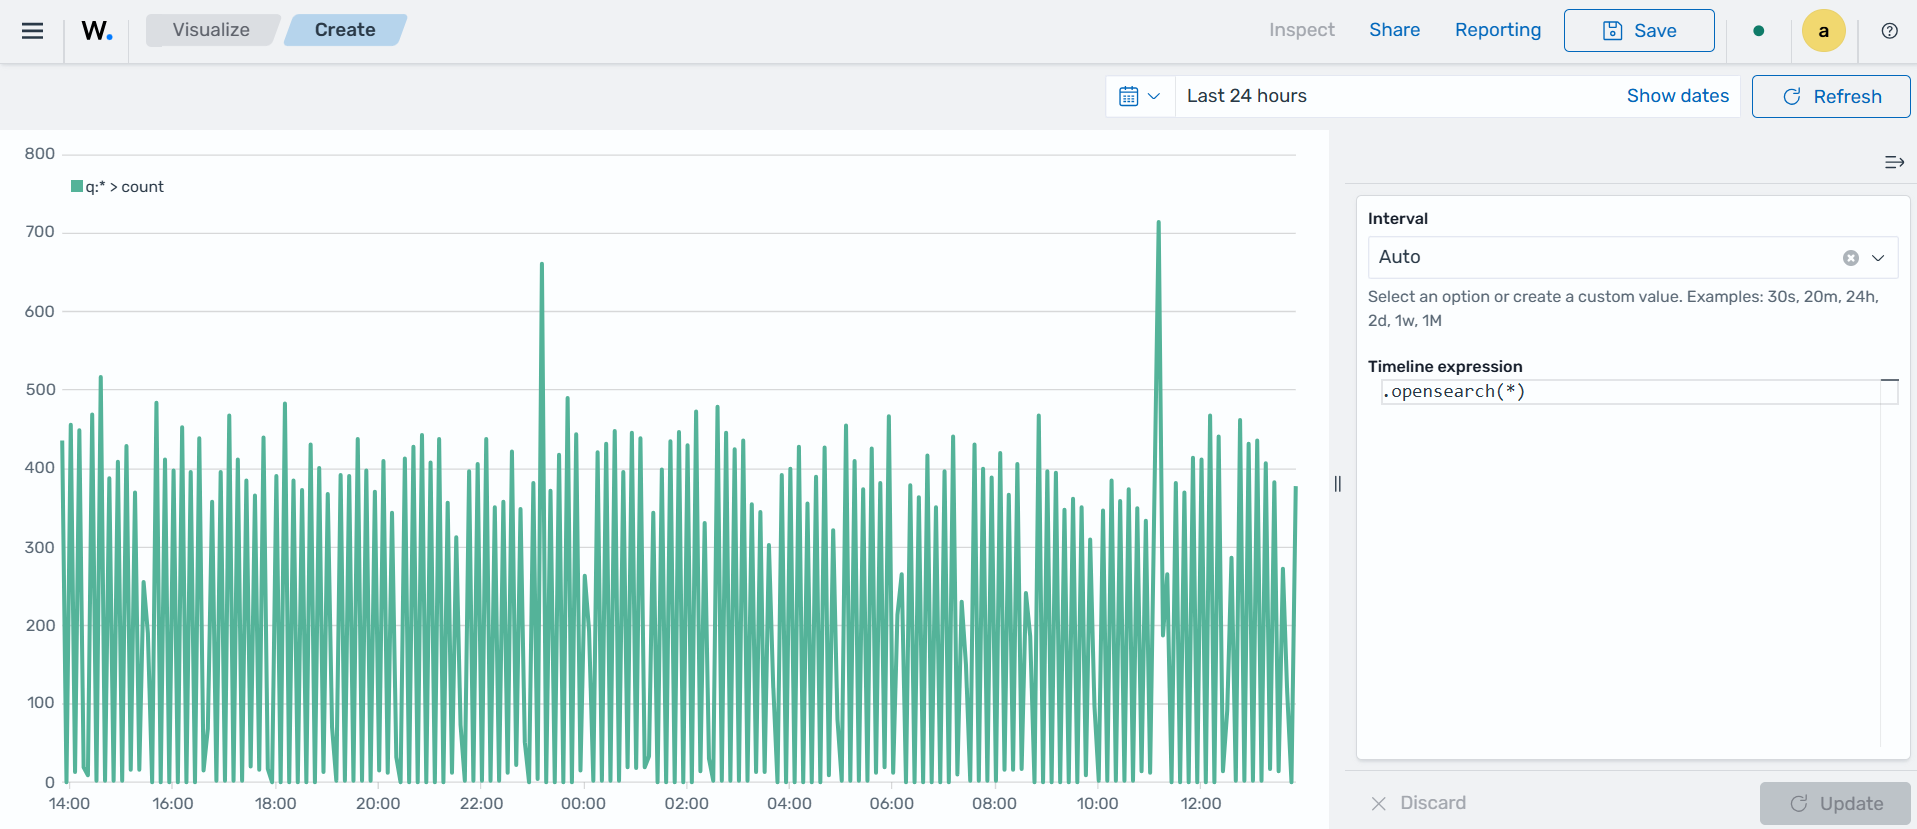The image size is (1917, 829).
Task: Click the 700-peak spike near 11:00
Action: (1158, 223)
